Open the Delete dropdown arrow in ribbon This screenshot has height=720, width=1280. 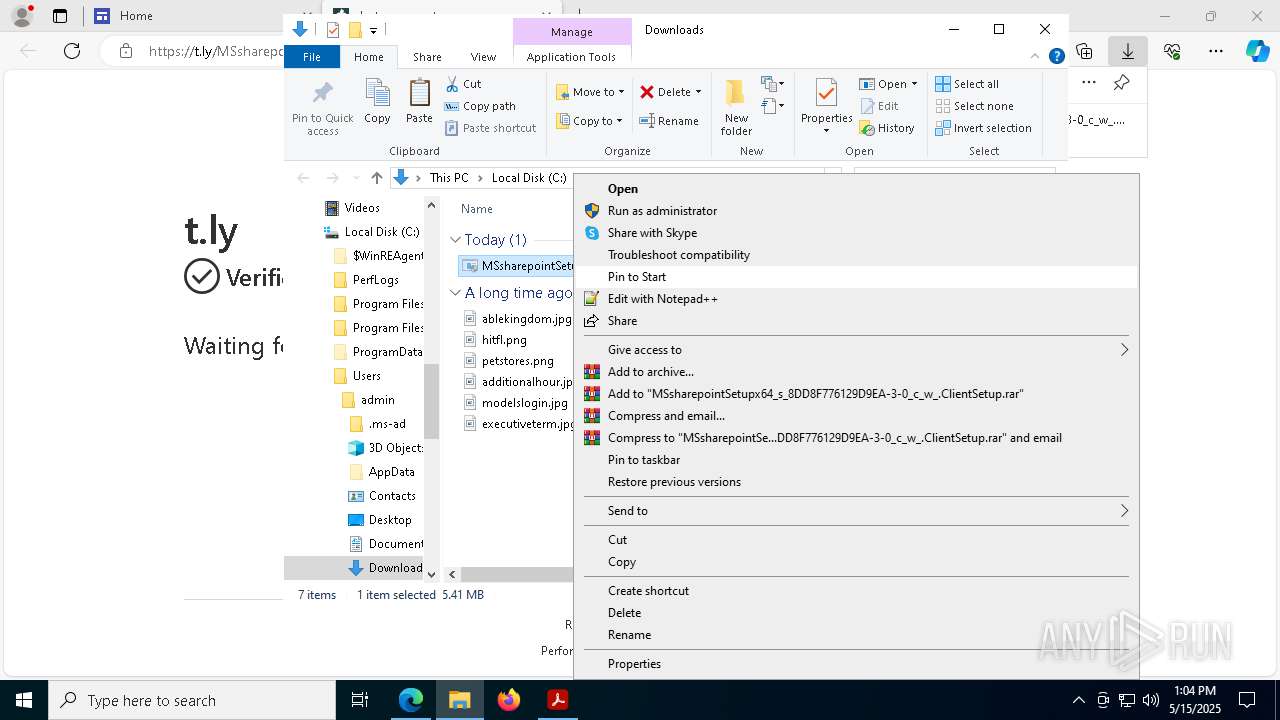[x=698, y=92]
